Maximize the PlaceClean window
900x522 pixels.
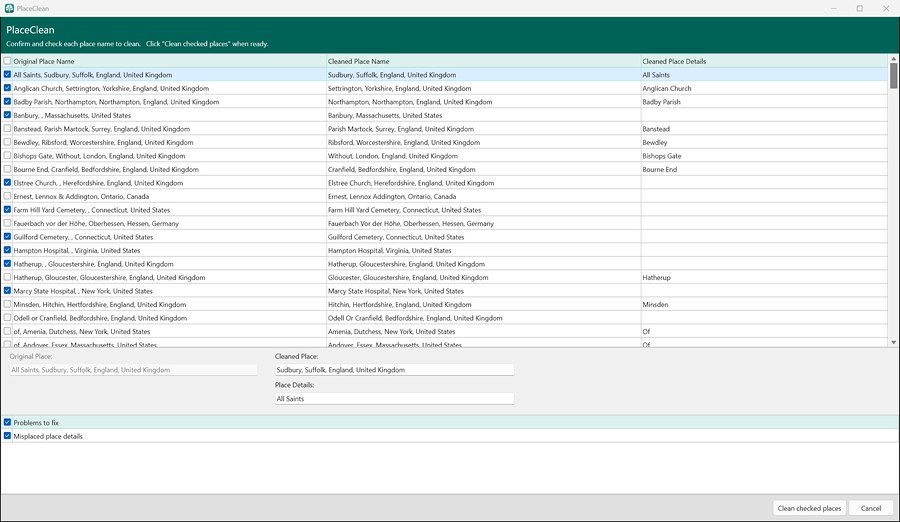[x=859, y=8]
